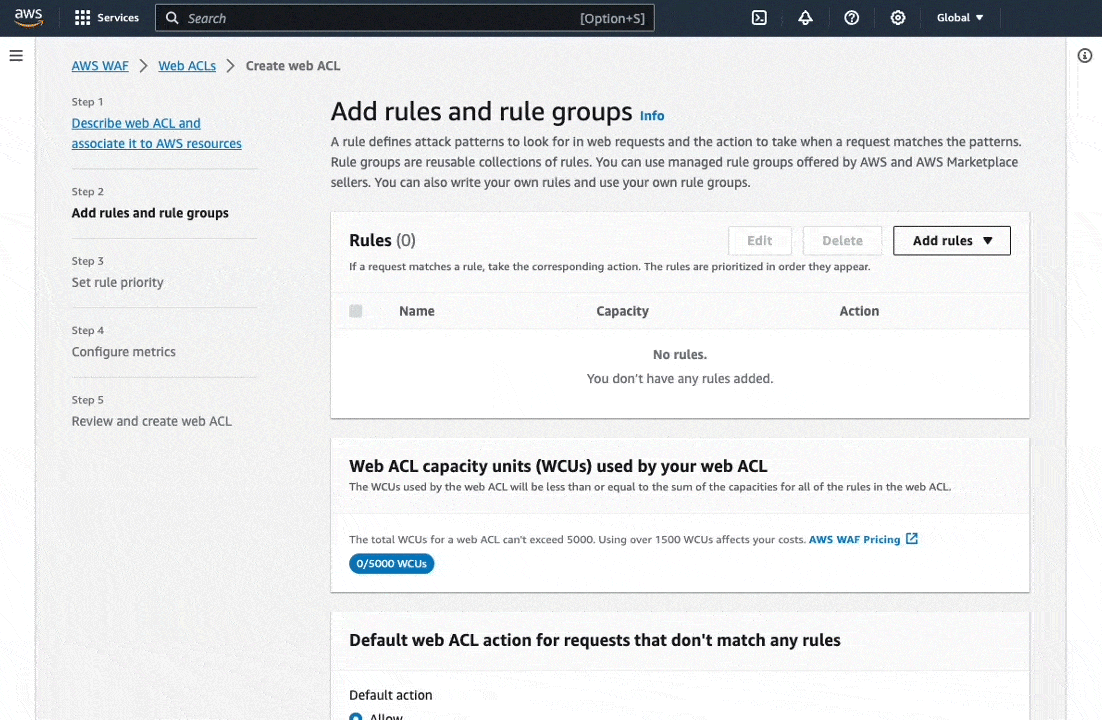Image resolution: width=1102 pixels, height=720 pixels.
Task: Click the 'No rules.' message
Action: 680,354
